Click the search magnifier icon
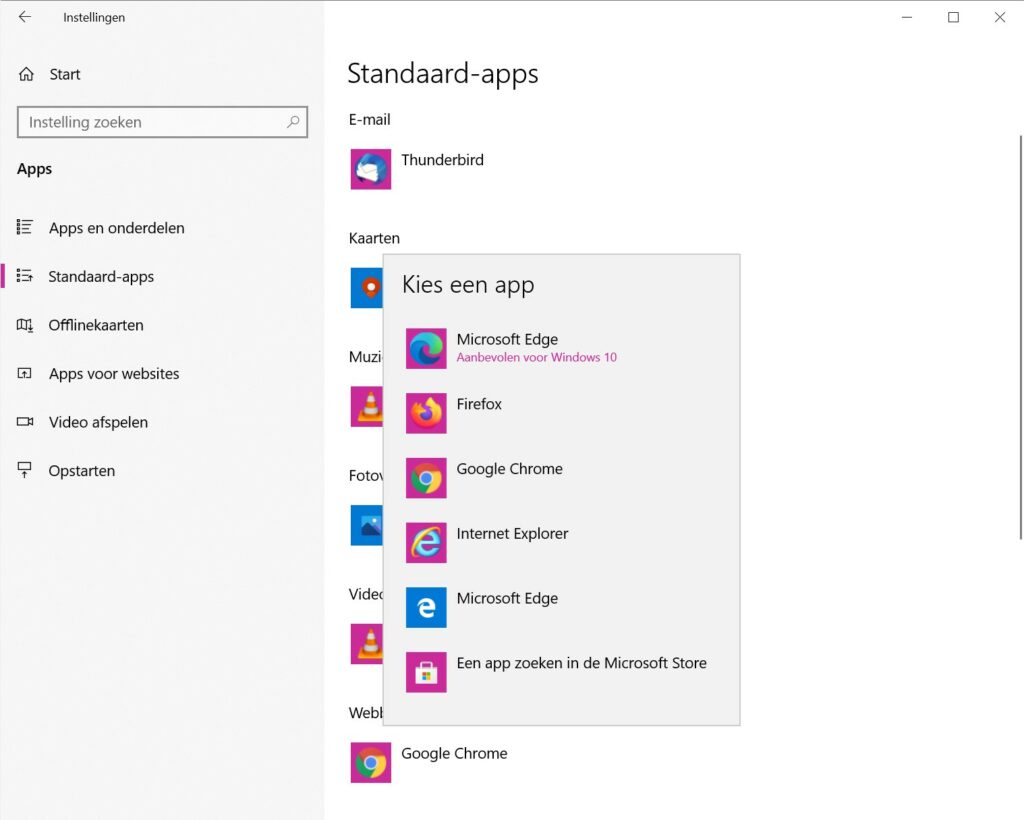 point(293,122)
